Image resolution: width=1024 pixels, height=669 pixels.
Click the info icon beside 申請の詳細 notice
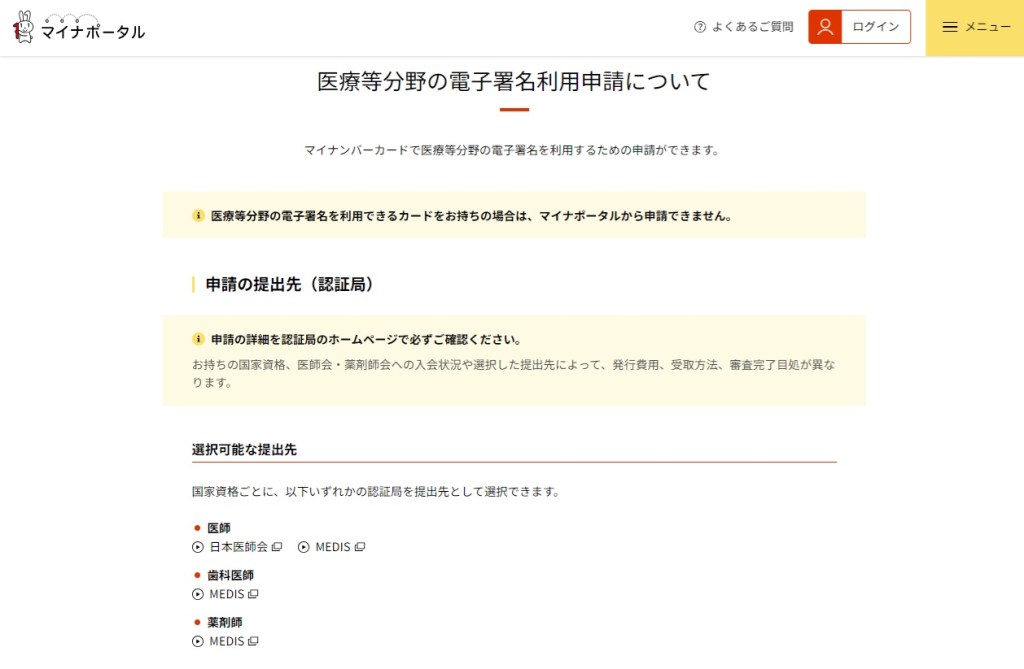pos(198,339)
